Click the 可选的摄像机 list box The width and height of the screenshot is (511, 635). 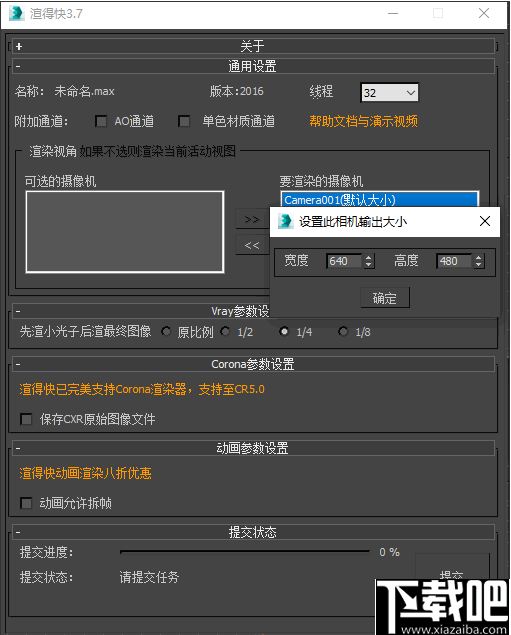click(125, 232)
